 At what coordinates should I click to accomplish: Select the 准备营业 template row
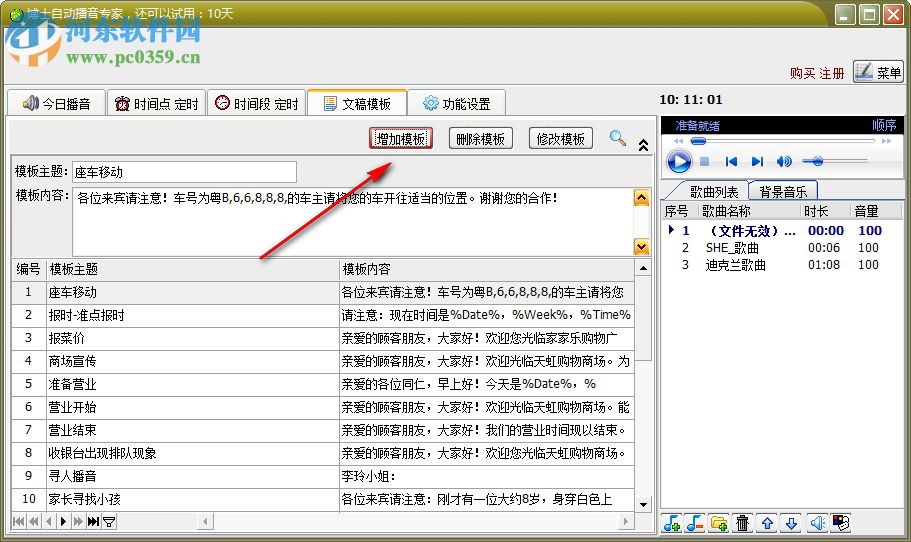pyautogui.click(x=323, y=384)
